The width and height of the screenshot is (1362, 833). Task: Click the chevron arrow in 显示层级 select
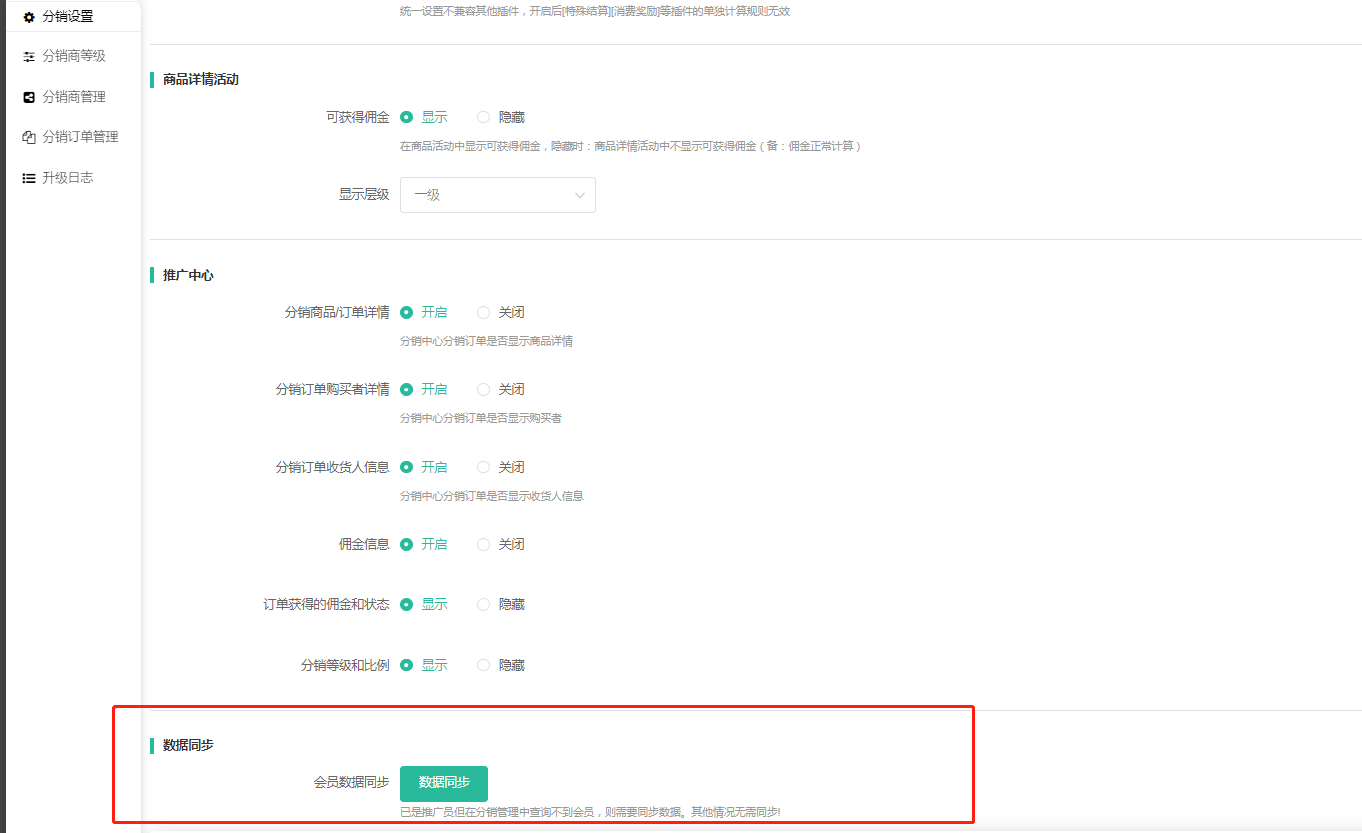click(x=580, y=195)
